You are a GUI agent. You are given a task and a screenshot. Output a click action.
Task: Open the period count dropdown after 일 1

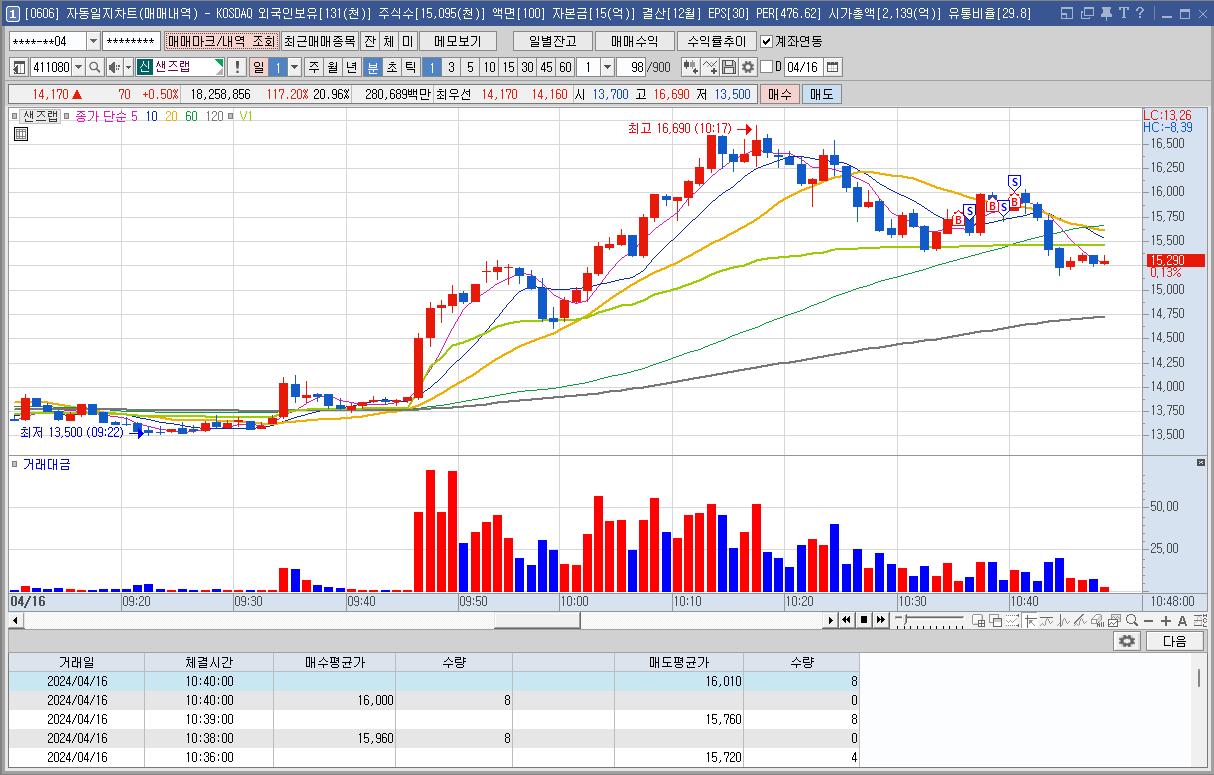click(294, 67)
